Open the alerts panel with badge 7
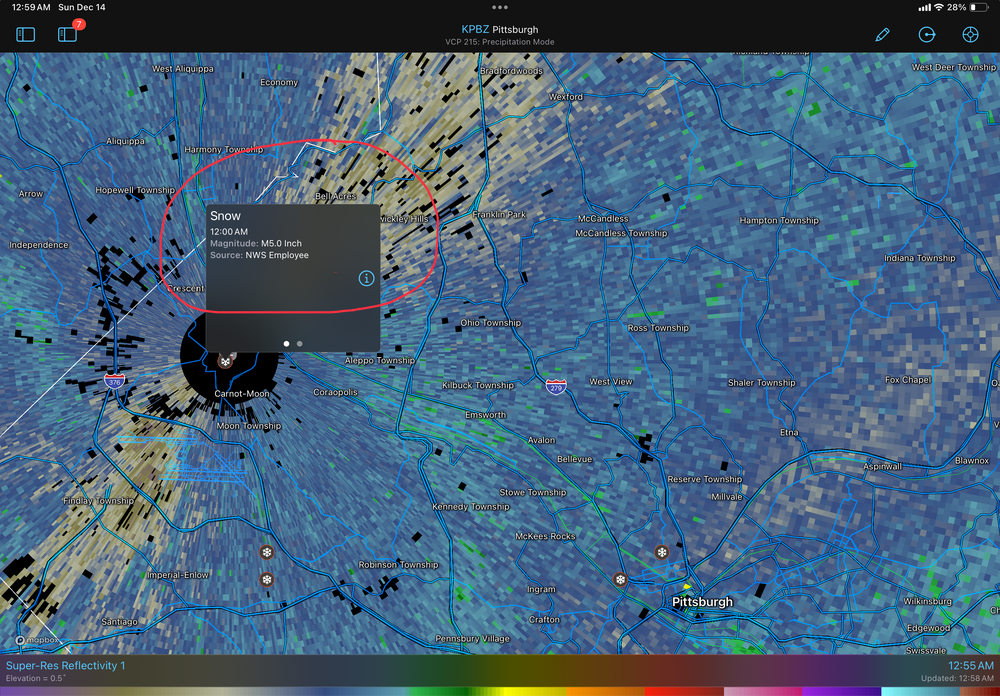 (x=68, y=35)
